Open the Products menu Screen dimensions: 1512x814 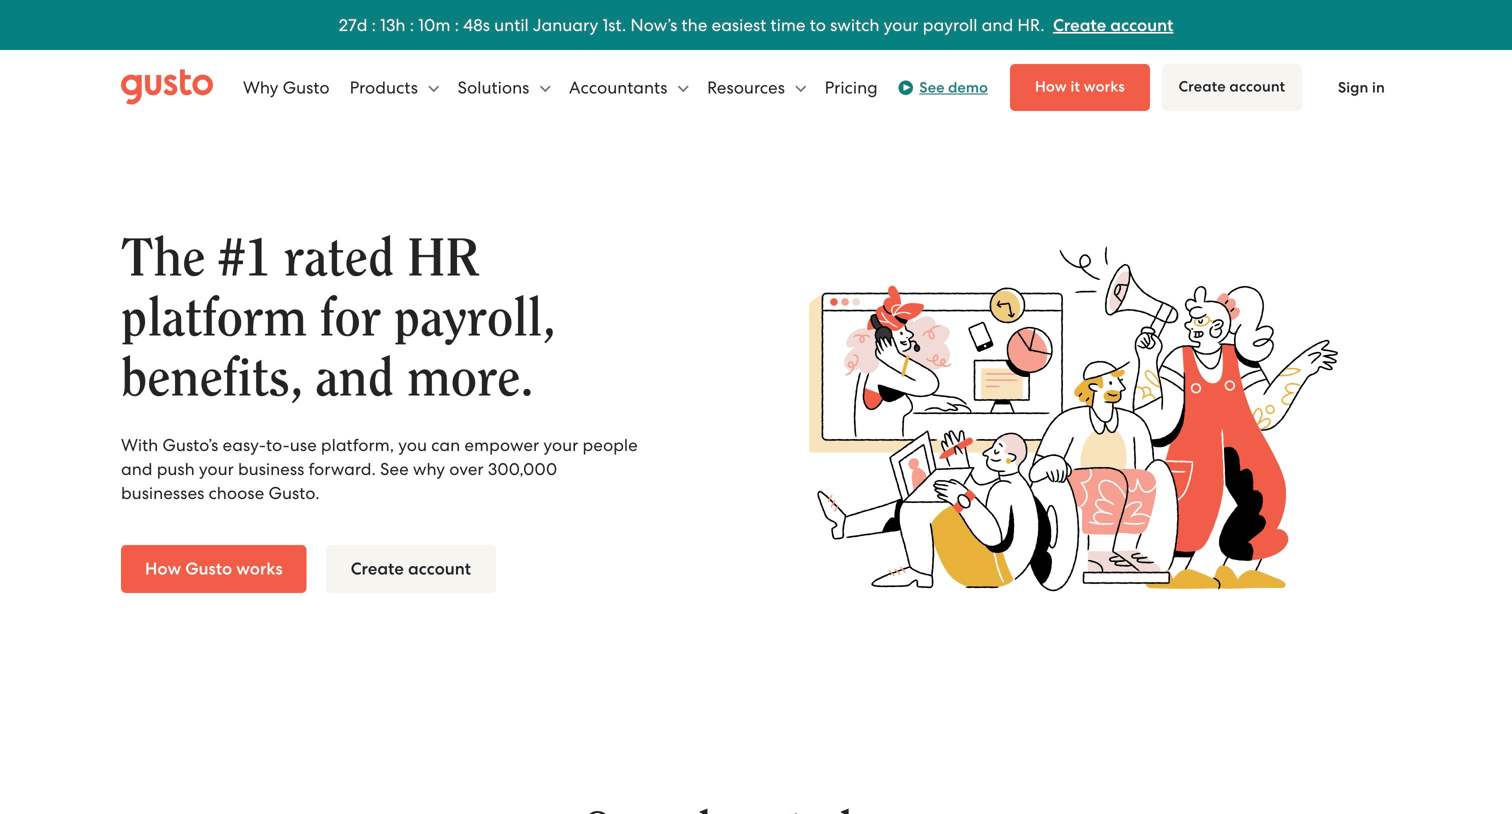pos(383,88)
